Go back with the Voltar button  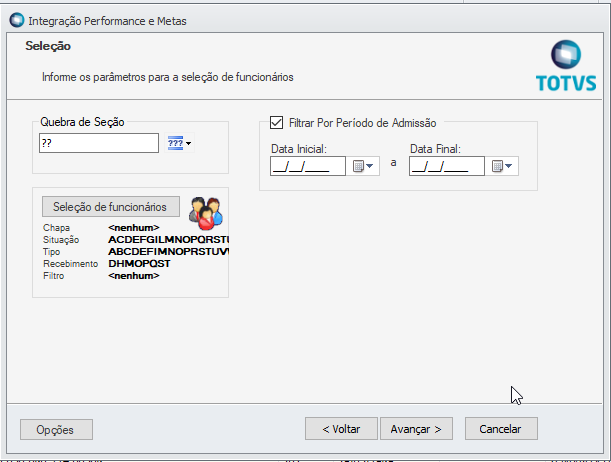pos(341,428)
